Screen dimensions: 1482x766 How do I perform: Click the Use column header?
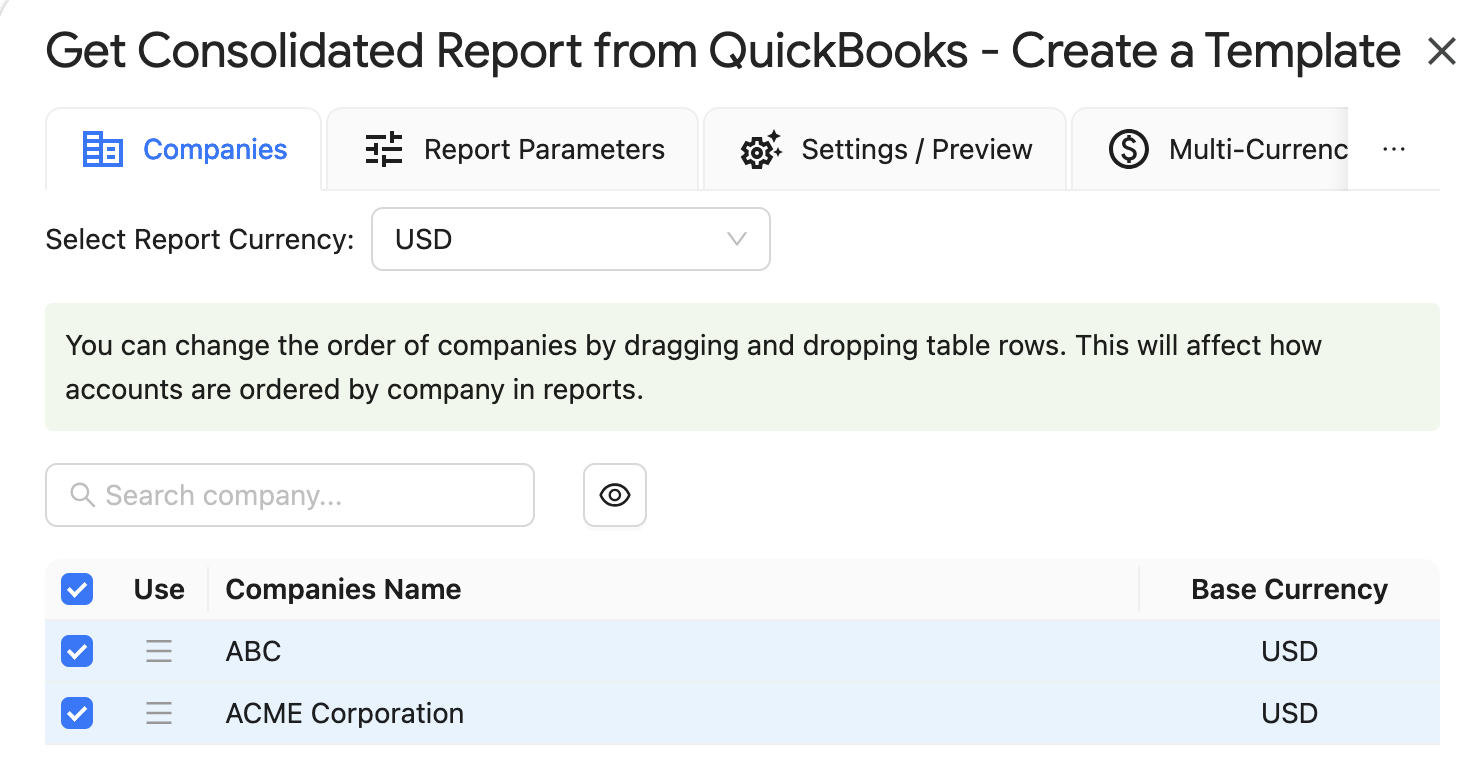pos(159,590)
